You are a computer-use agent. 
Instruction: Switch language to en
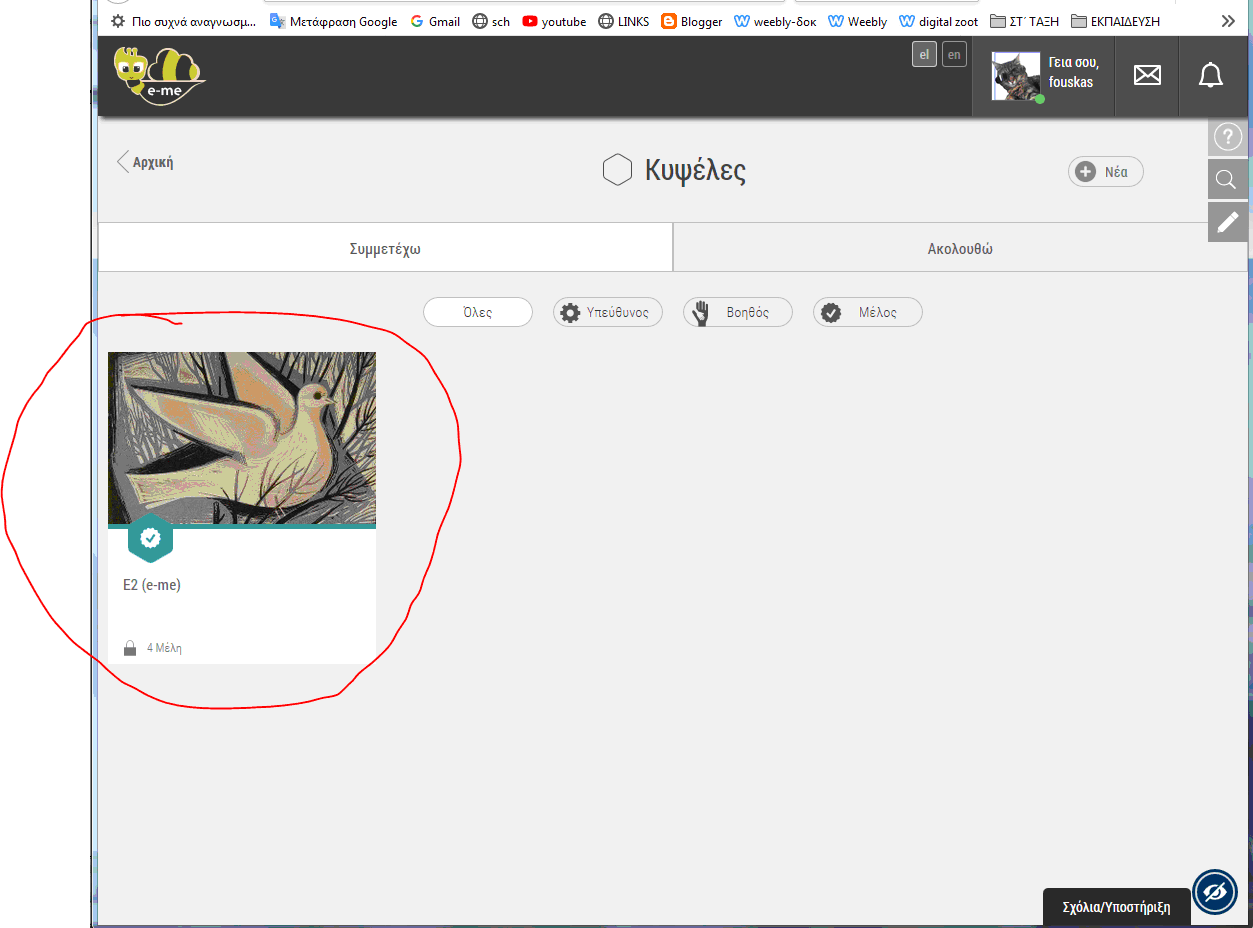point(954,55)
